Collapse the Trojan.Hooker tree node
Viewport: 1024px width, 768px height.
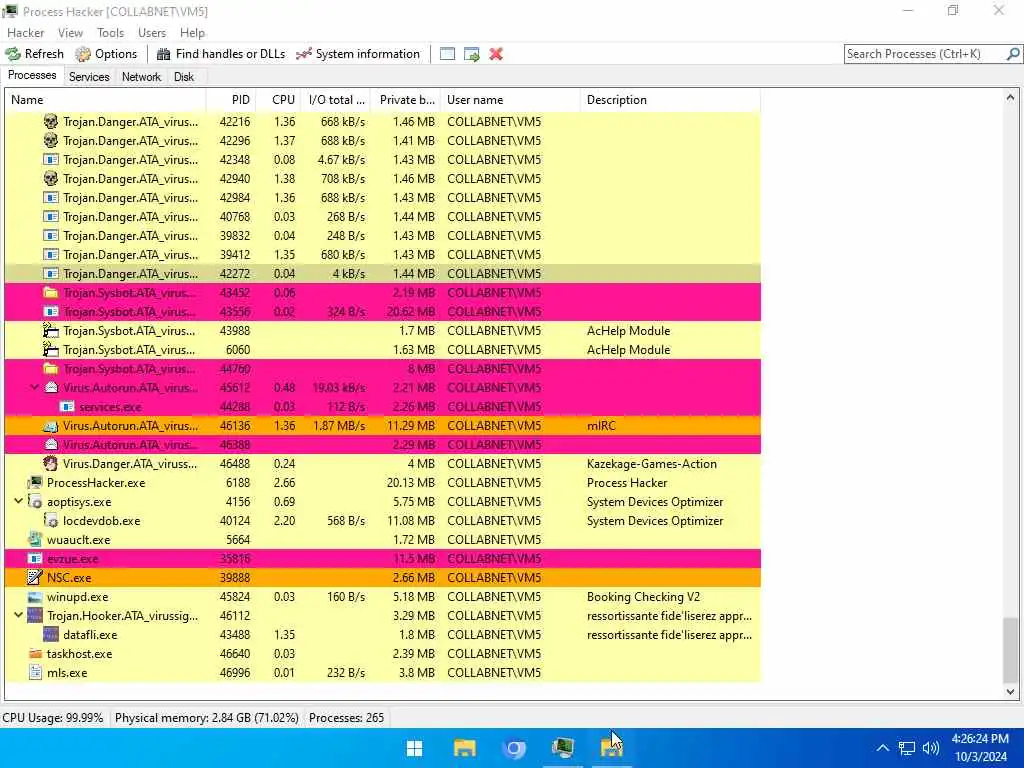[18, 615]
